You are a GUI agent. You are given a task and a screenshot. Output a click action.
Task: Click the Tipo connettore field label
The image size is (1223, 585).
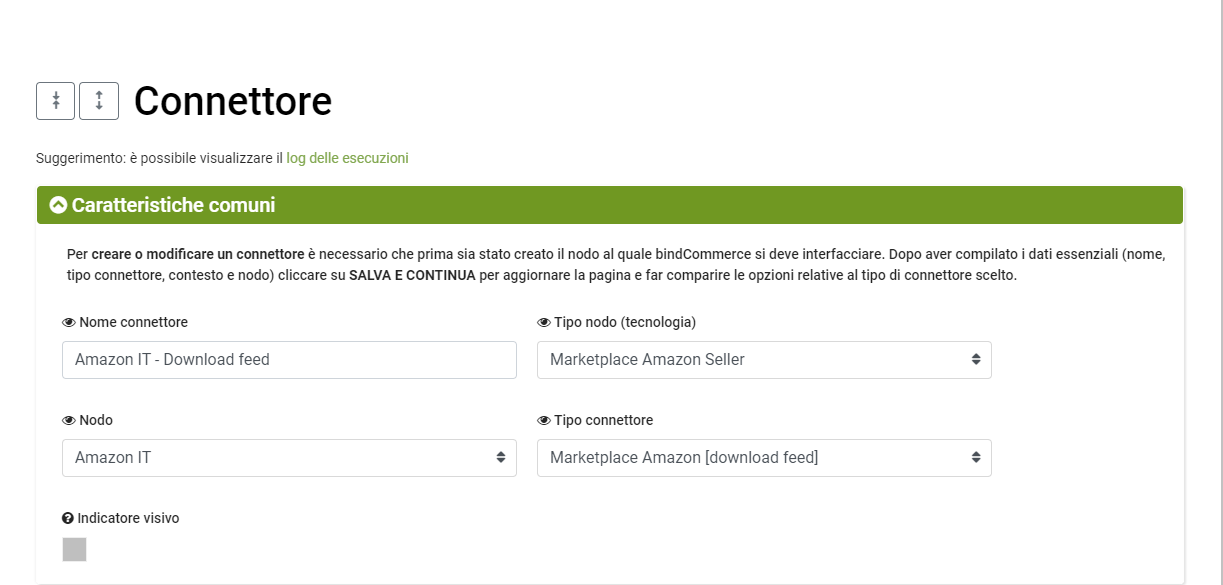coord(603,420)
